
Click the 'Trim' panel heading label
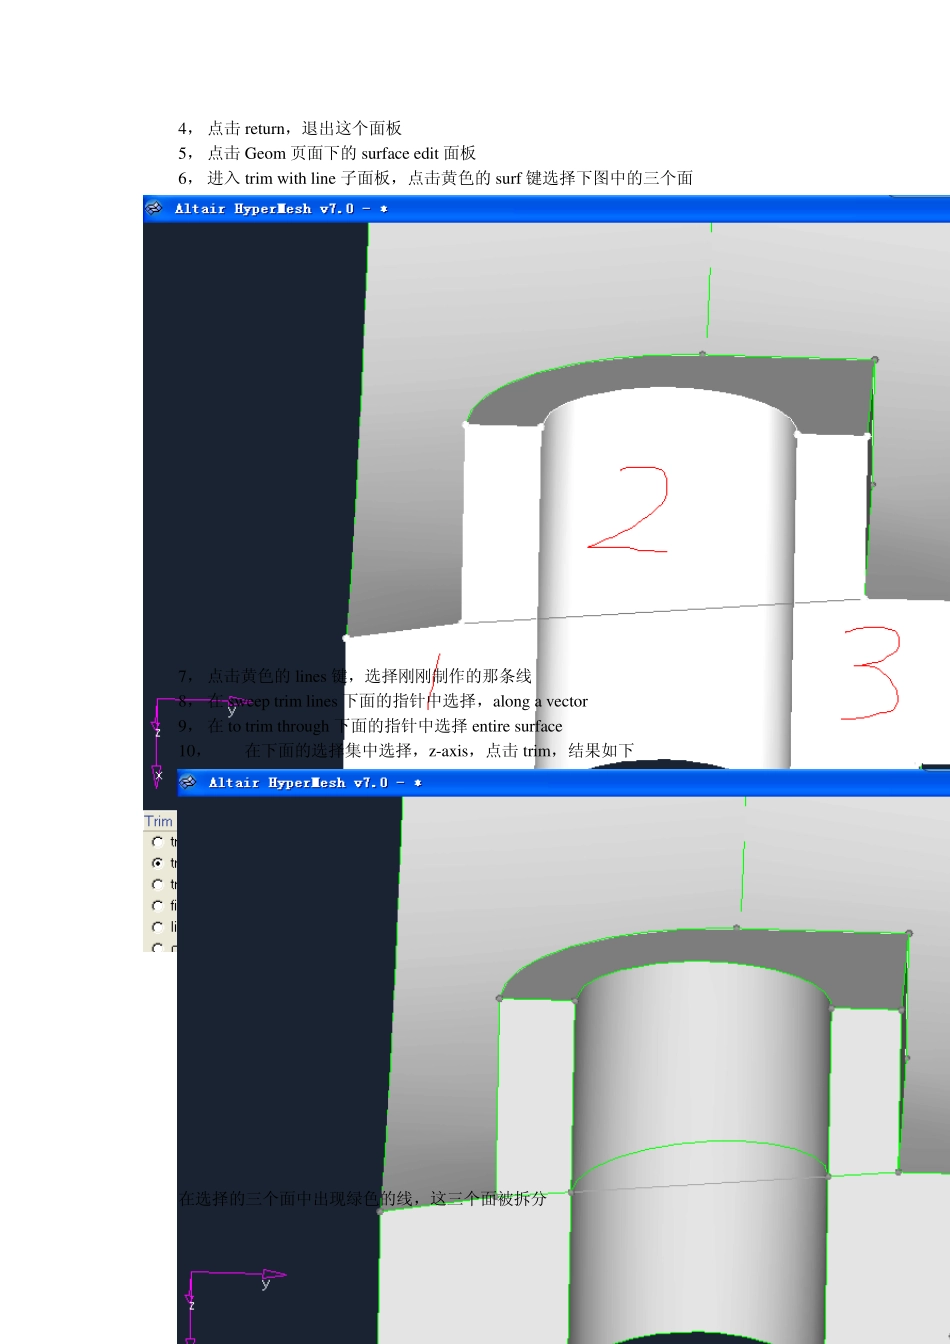click(x=158, y=822)
